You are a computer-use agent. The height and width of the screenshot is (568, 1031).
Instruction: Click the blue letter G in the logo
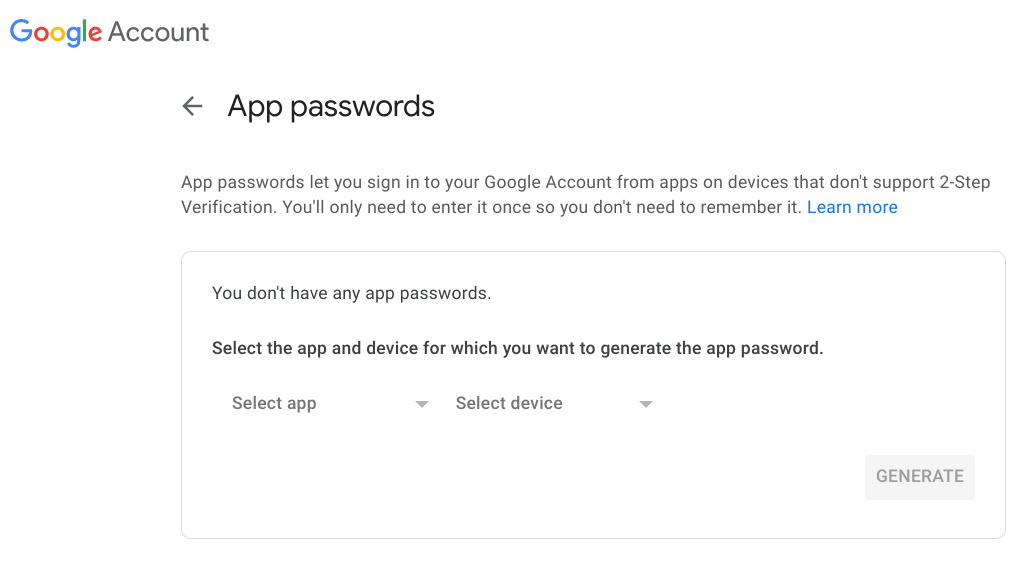tap(21, 30)
